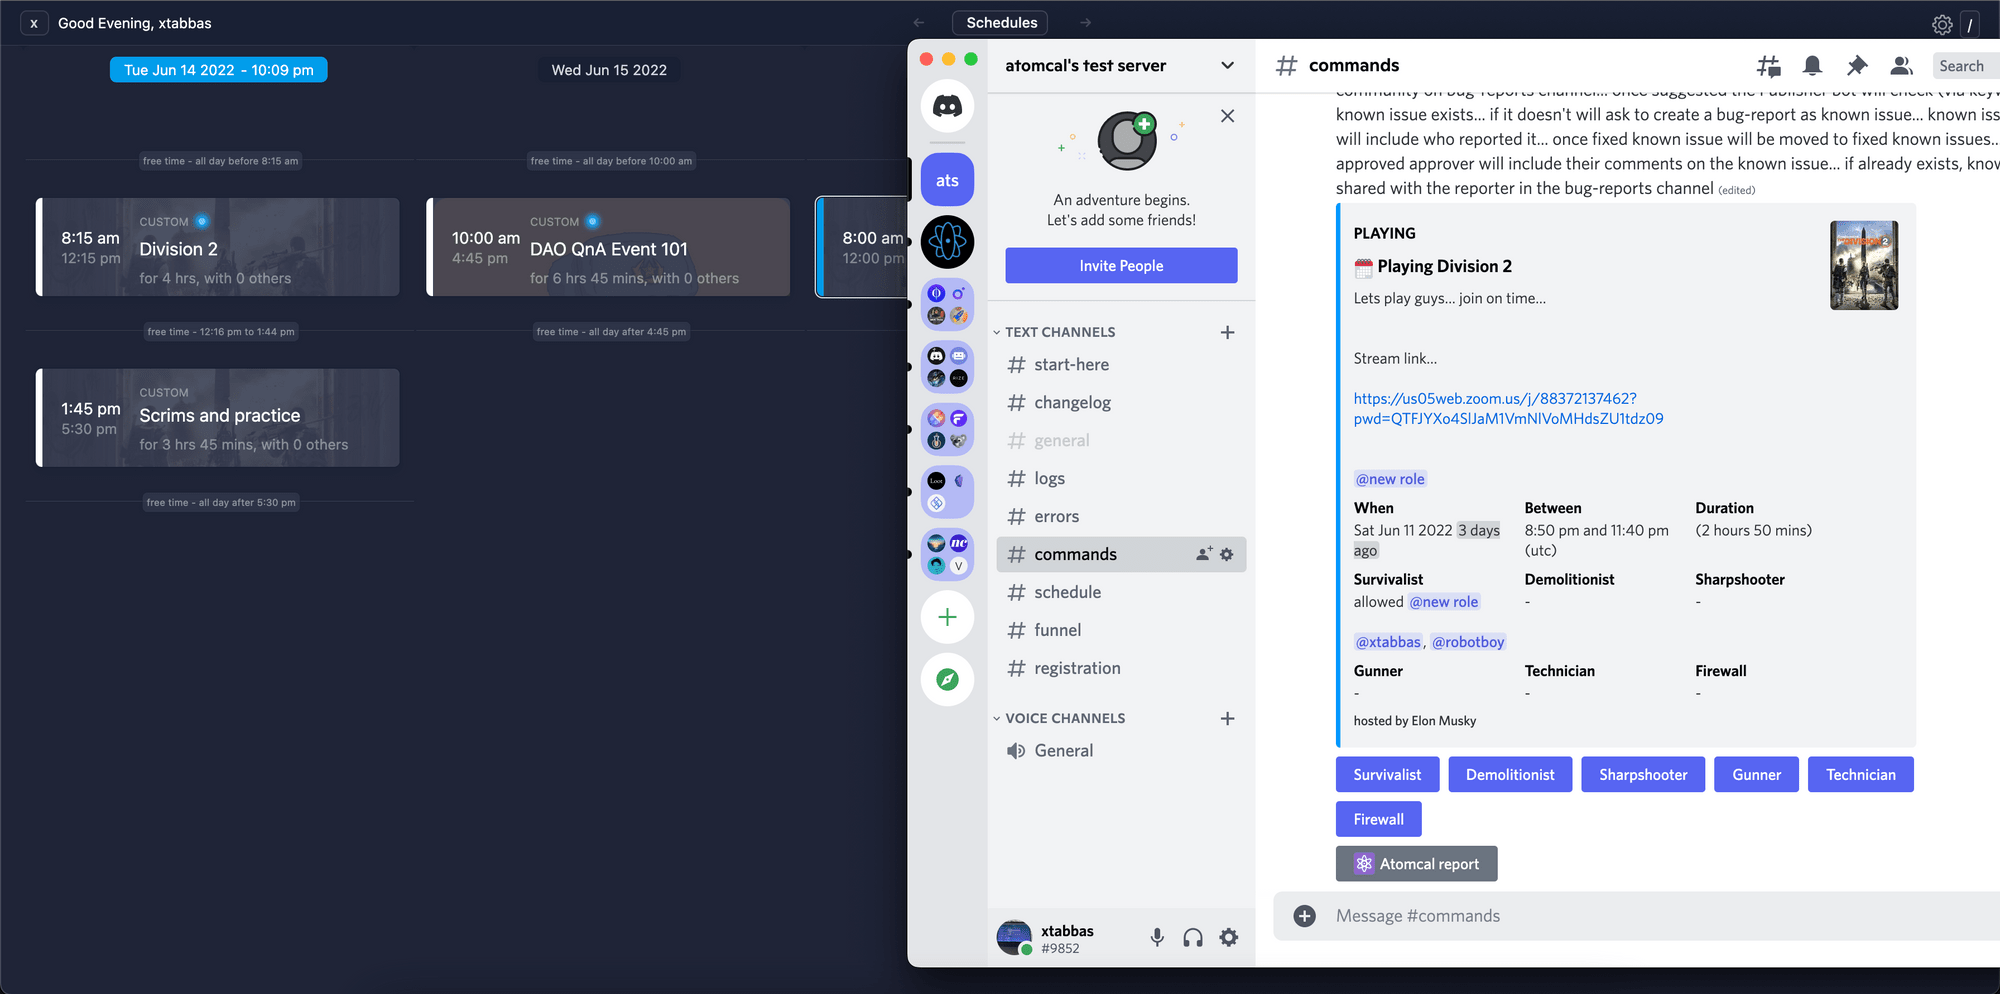Screen dimensions: 2000x994
Task: Open funnel channel
Action: tap(1121, 631)
